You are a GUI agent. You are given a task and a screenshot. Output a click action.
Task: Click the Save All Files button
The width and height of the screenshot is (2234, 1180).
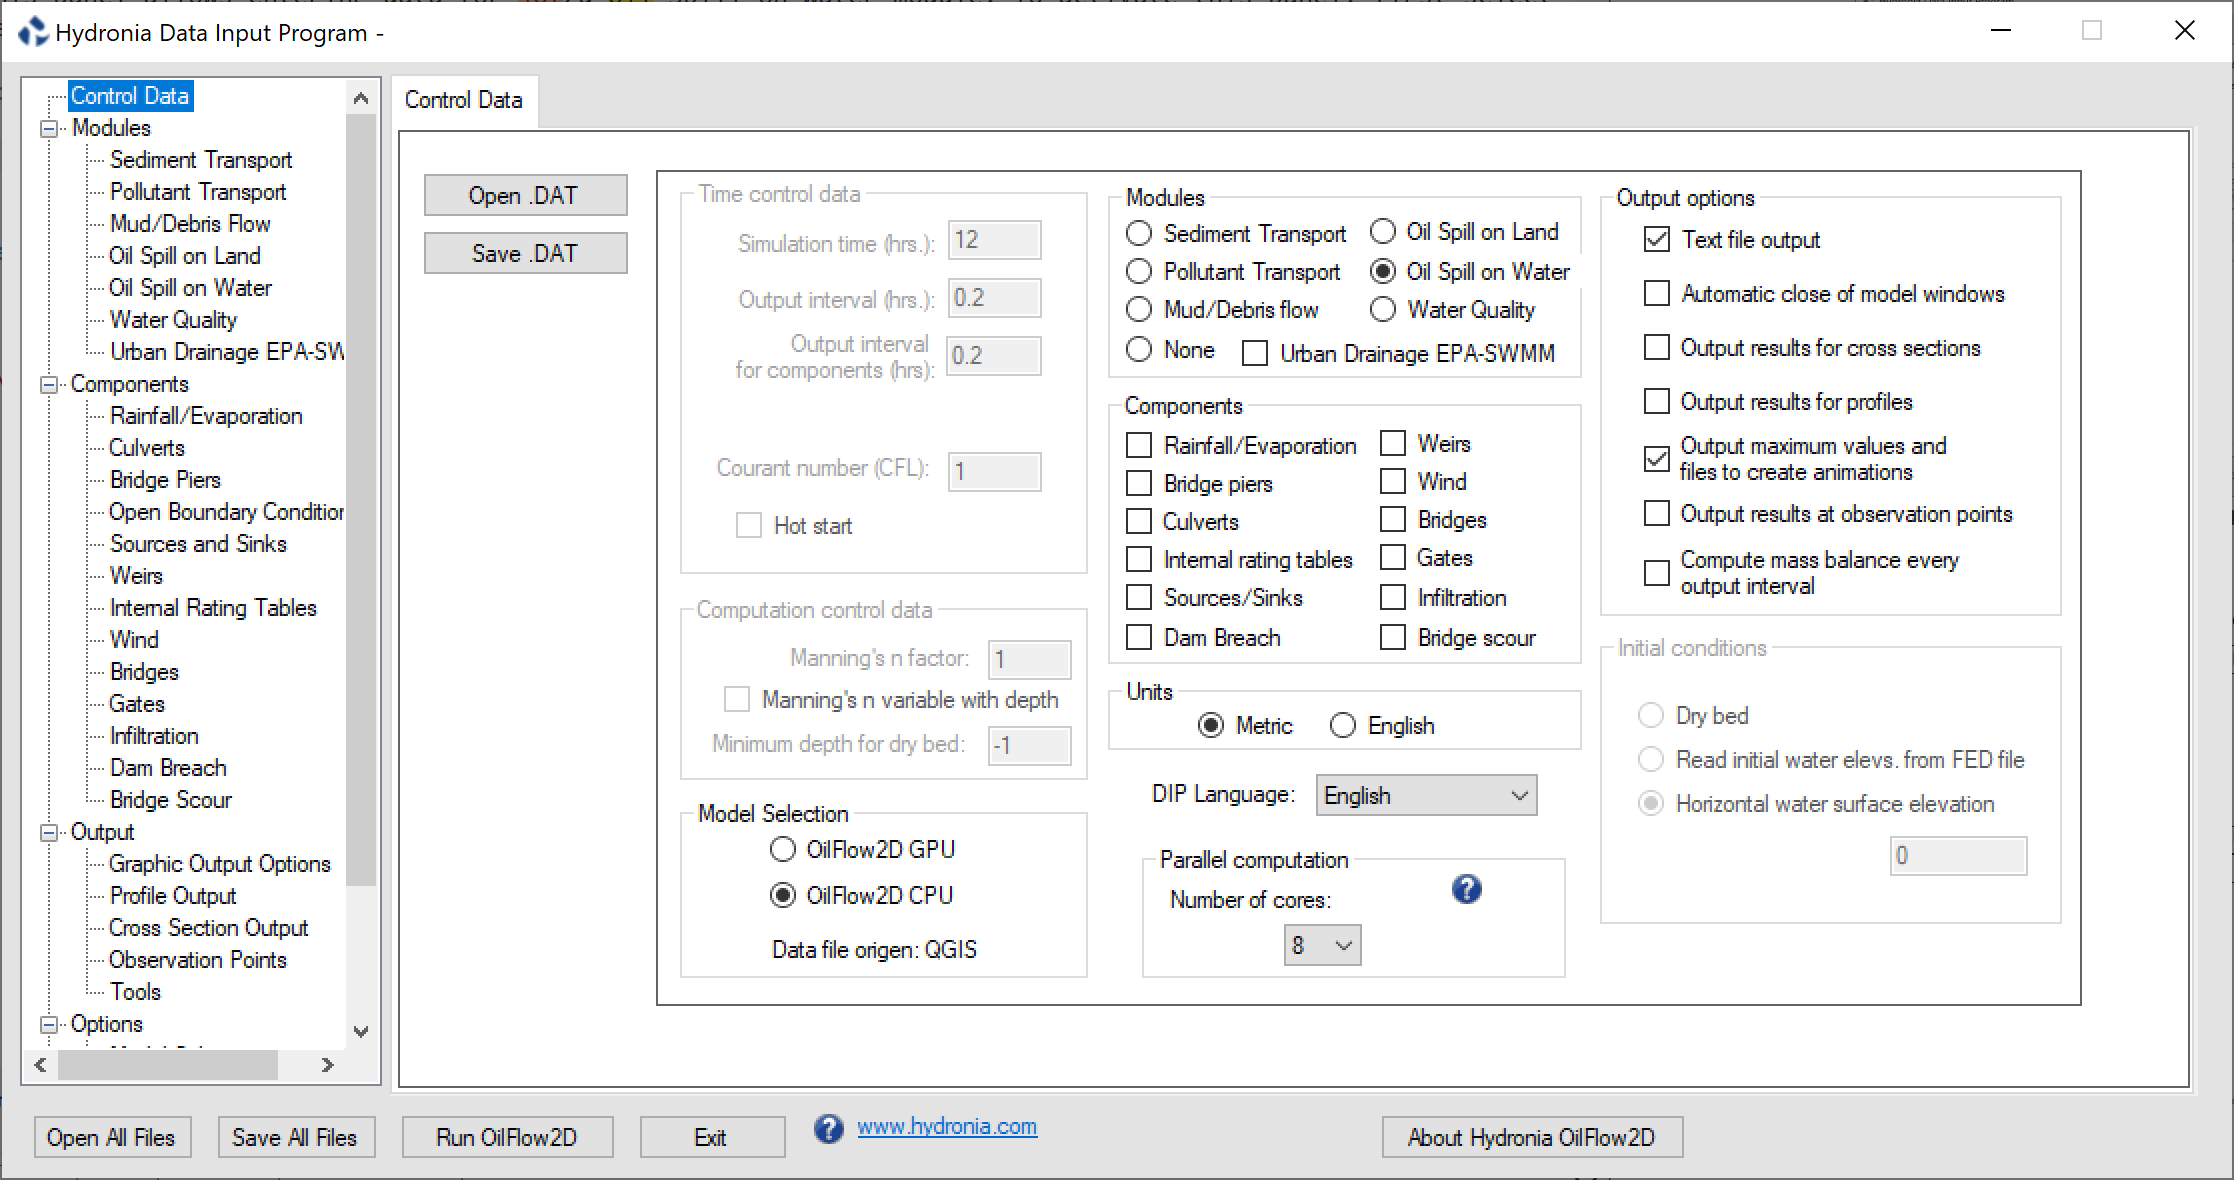pos(296,1137)
